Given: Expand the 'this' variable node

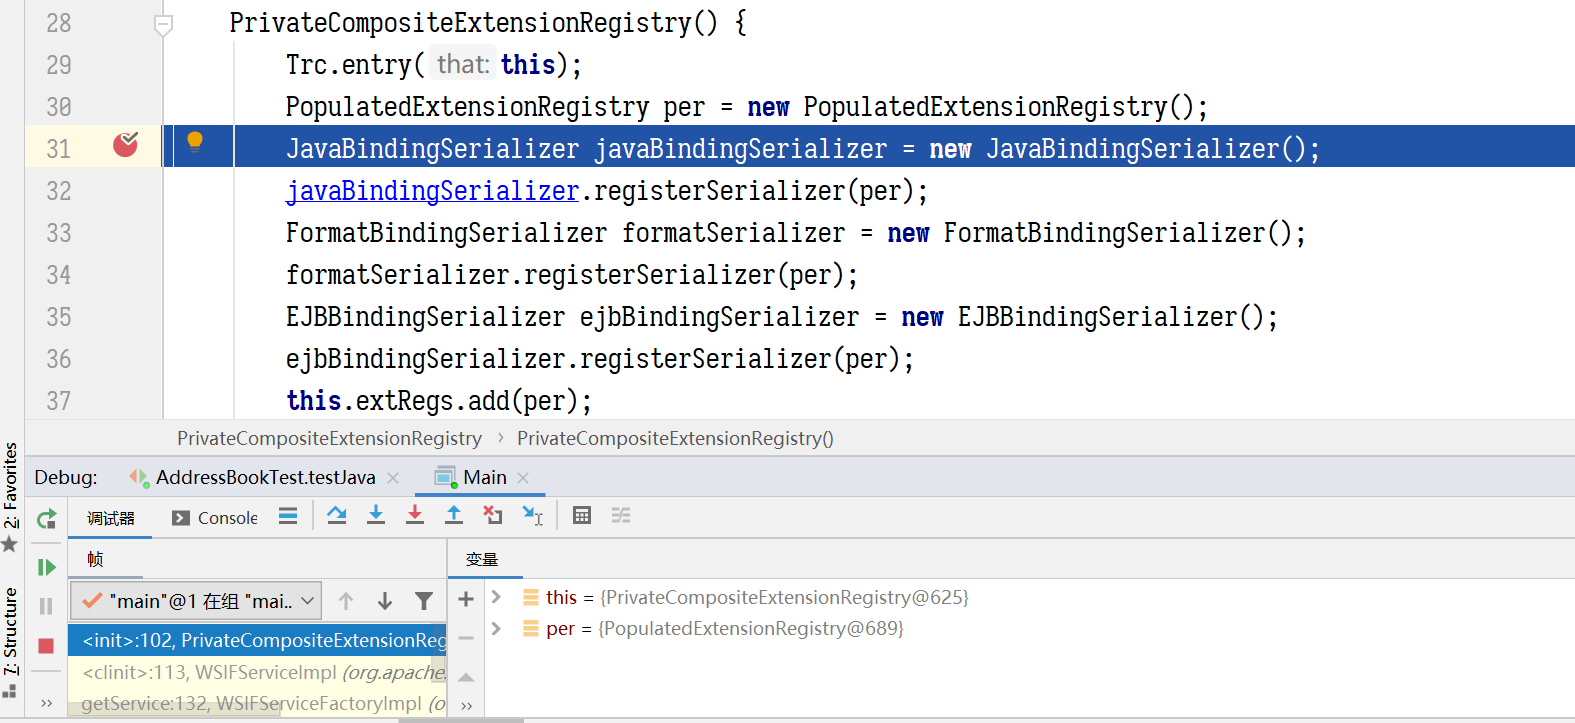Looking at the screenshot, I should pos(496,597).
